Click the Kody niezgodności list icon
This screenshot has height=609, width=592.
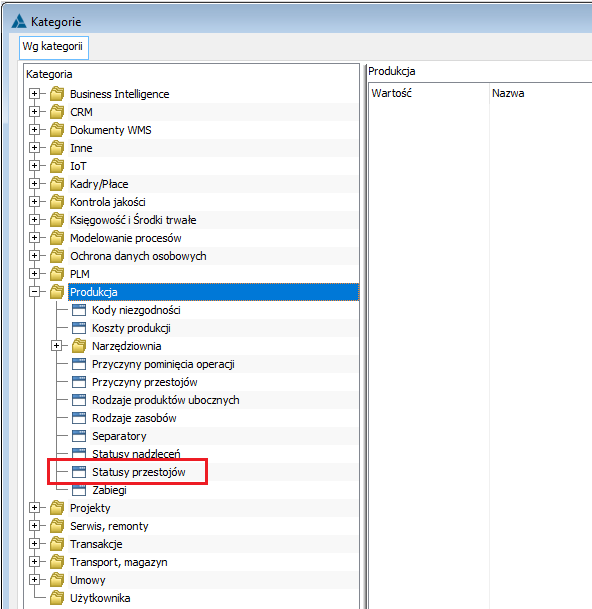tap(79, 310)
